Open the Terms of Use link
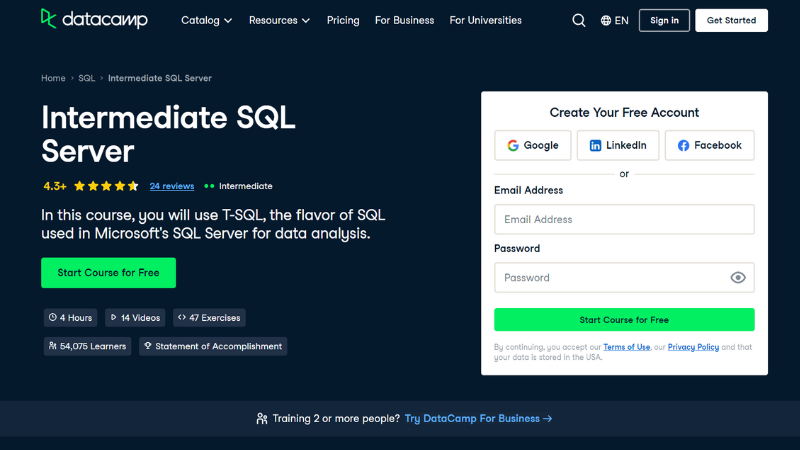 pos(627,347)
